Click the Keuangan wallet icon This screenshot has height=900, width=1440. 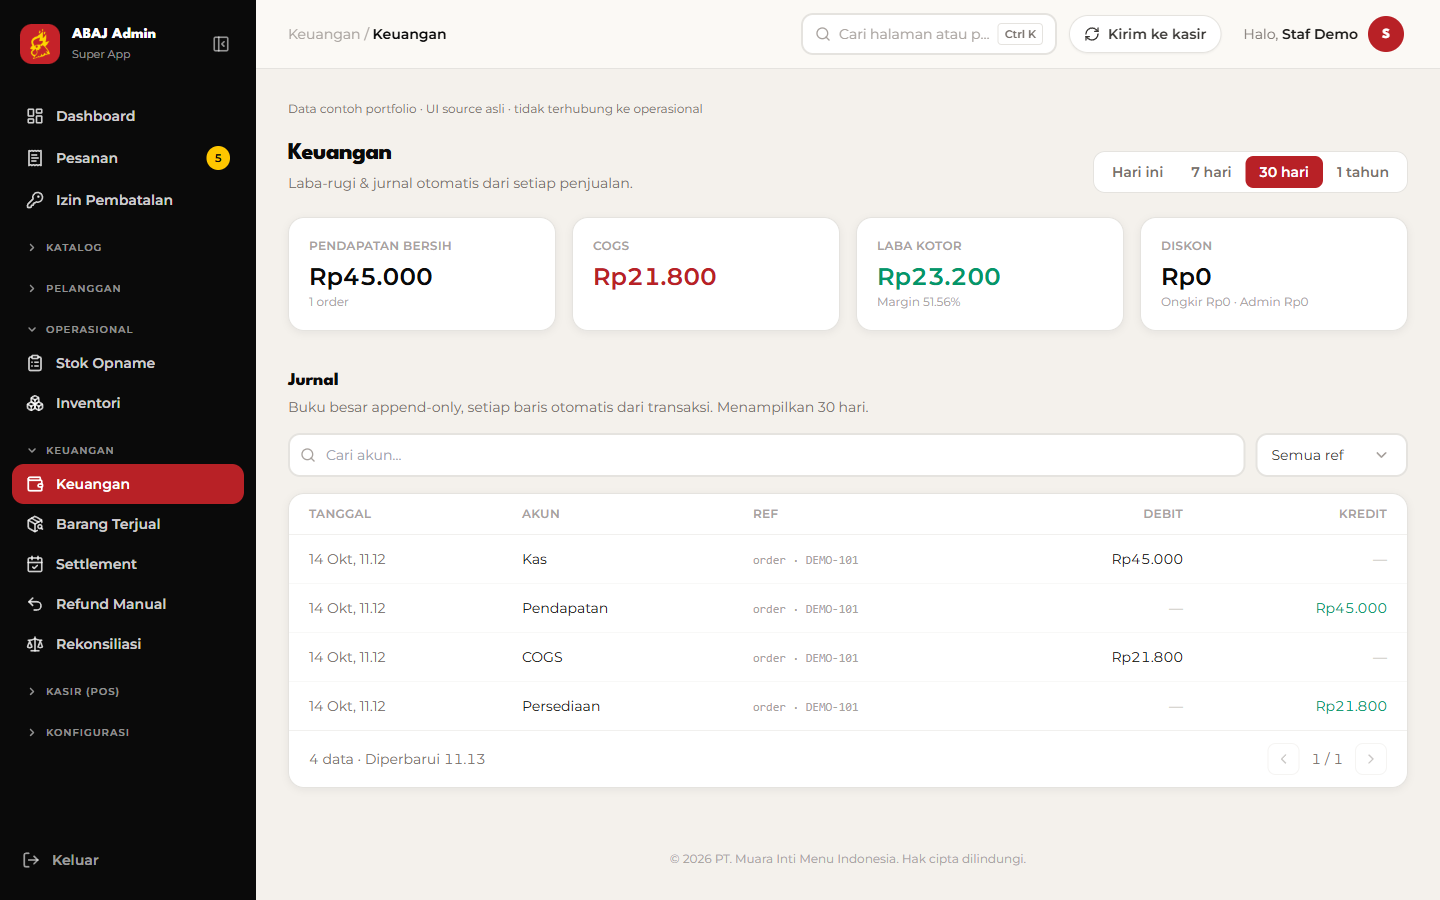coord(35,484)
